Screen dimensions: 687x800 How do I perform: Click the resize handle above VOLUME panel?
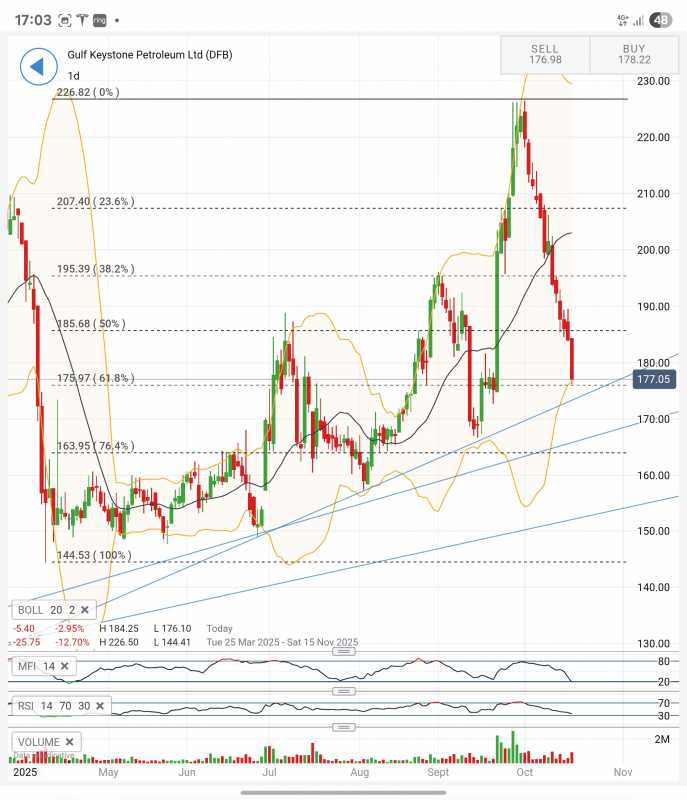pos(343,727)
